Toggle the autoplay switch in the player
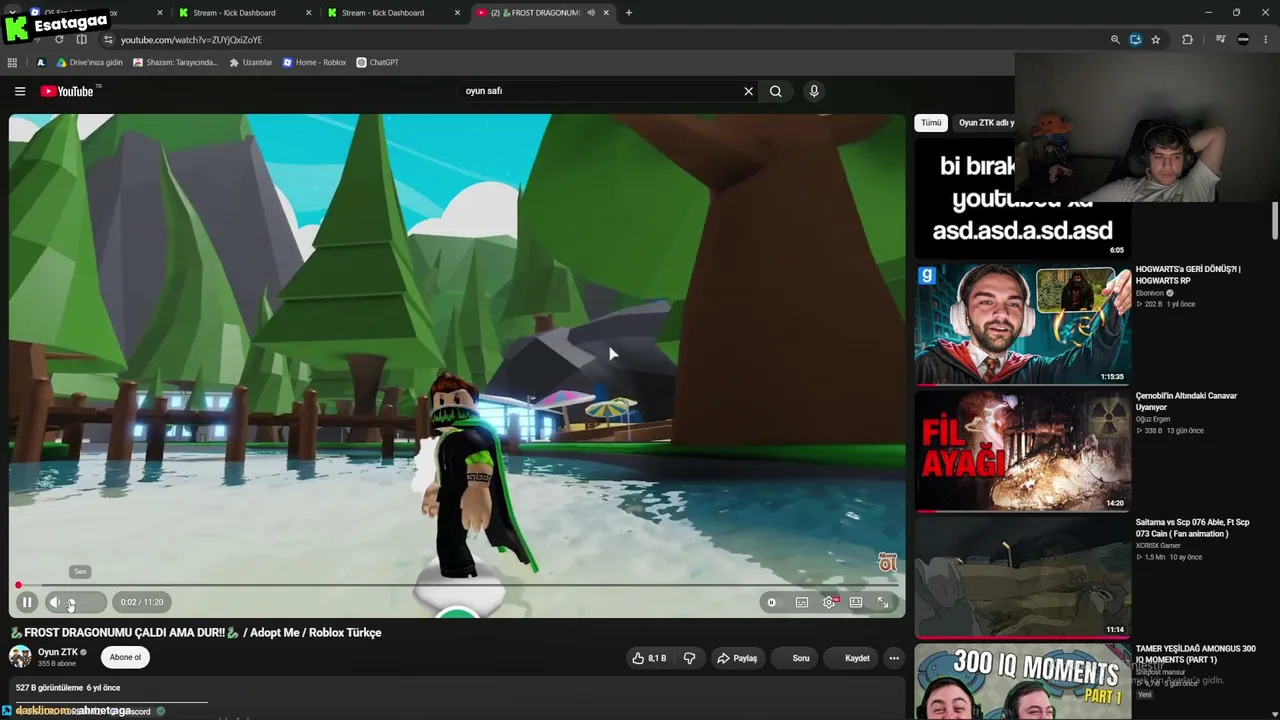1280x720 pixels. pyautogui.click(x=771, y=602)
